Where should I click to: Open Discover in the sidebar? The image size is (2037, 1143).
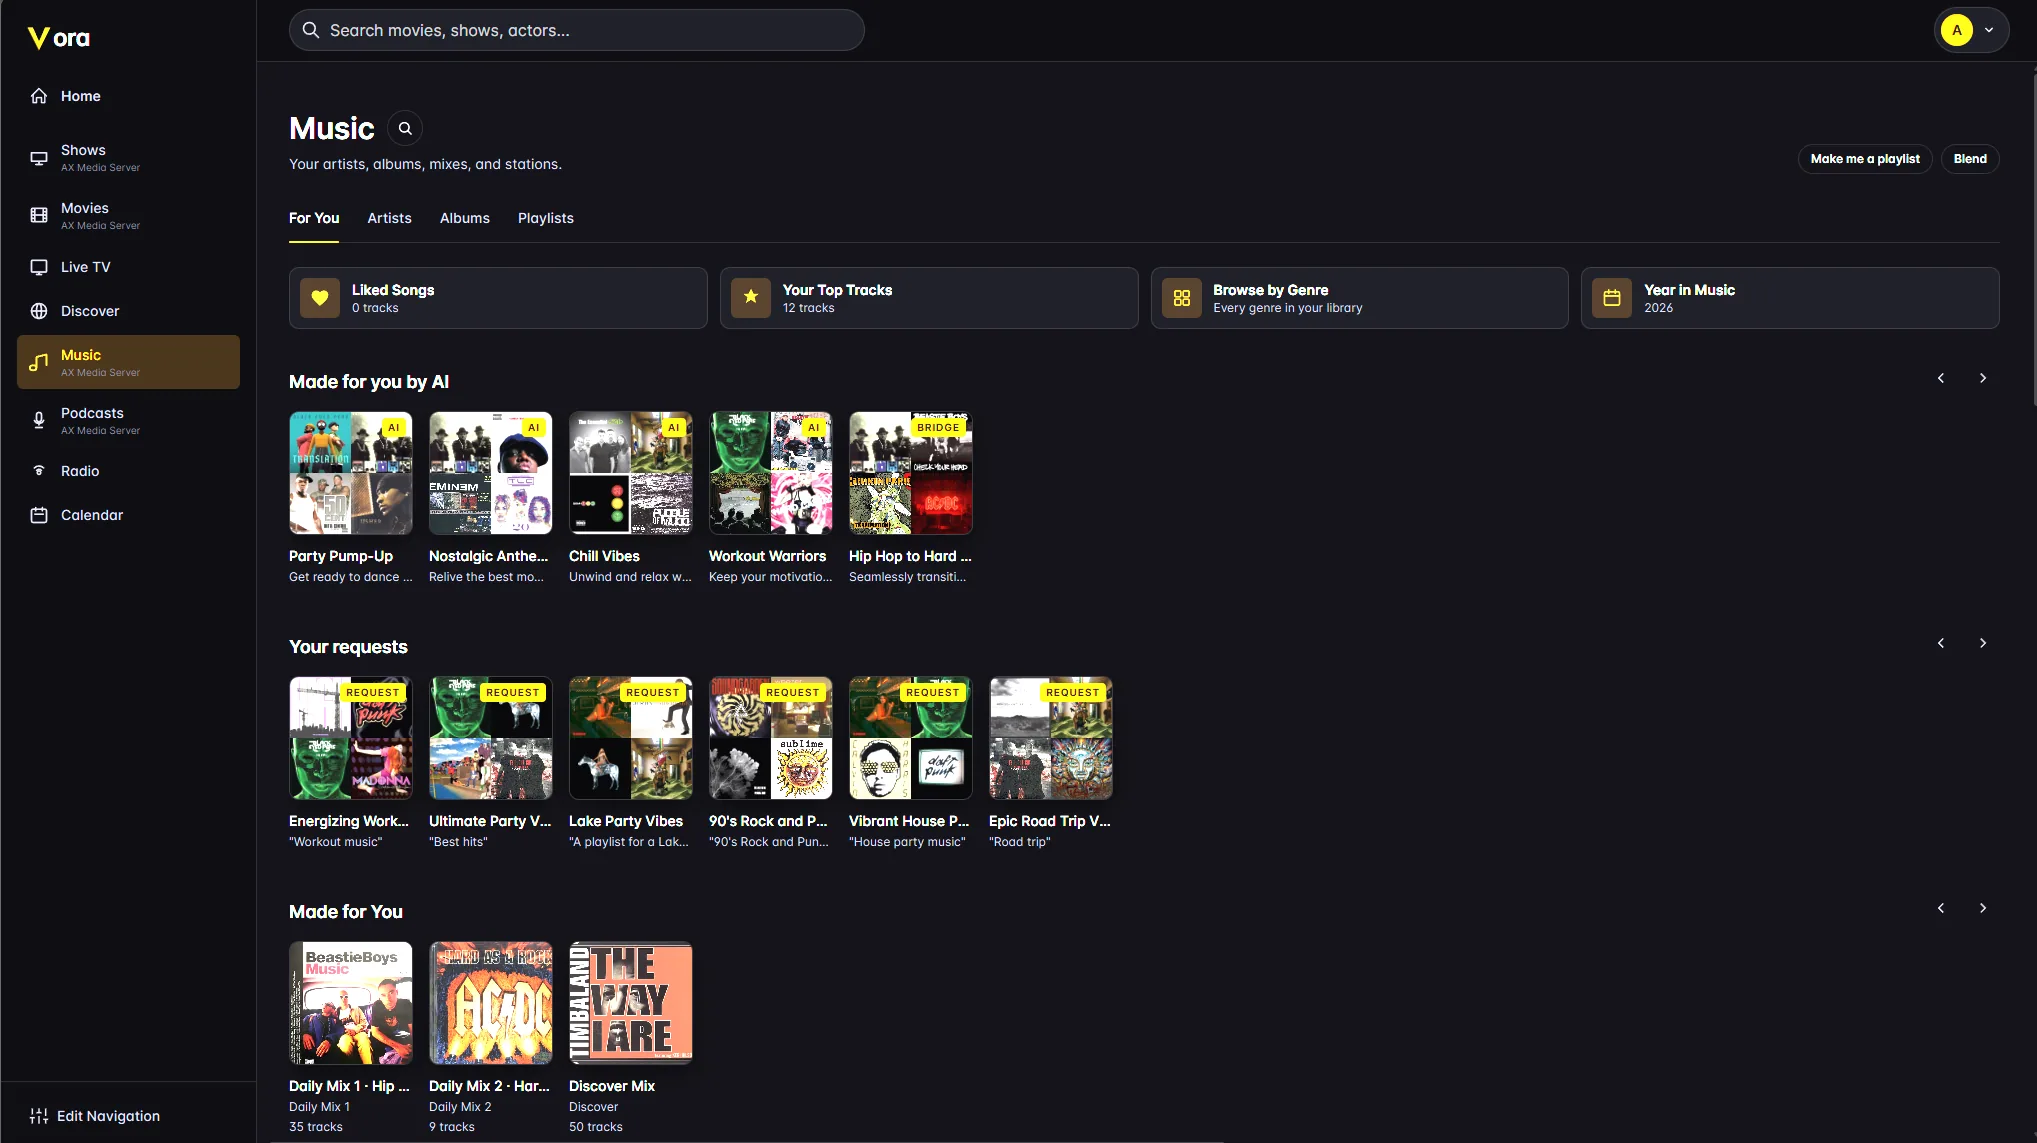[x=128, y=311]
